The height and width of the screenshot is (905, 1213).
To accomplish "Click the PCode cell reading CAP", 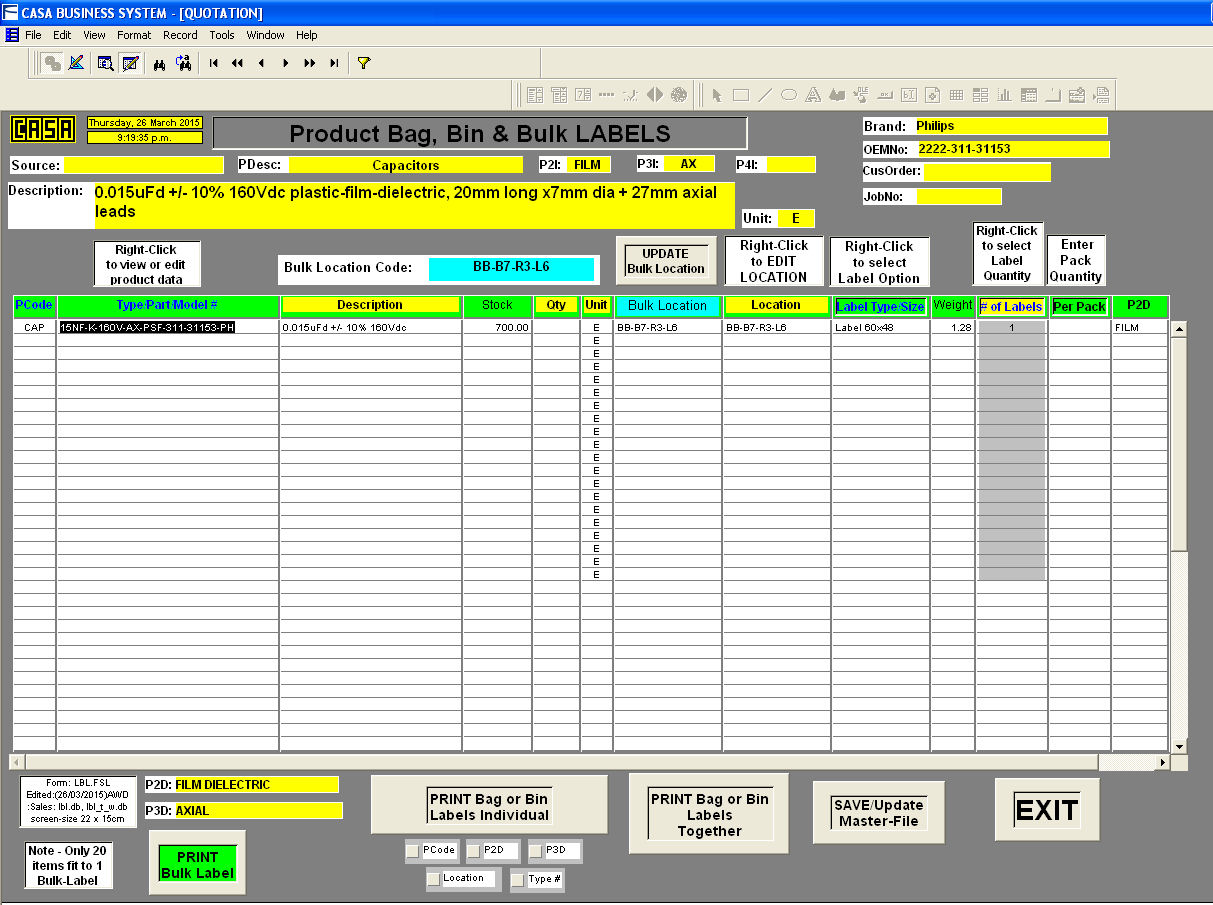I will (34, 327).
